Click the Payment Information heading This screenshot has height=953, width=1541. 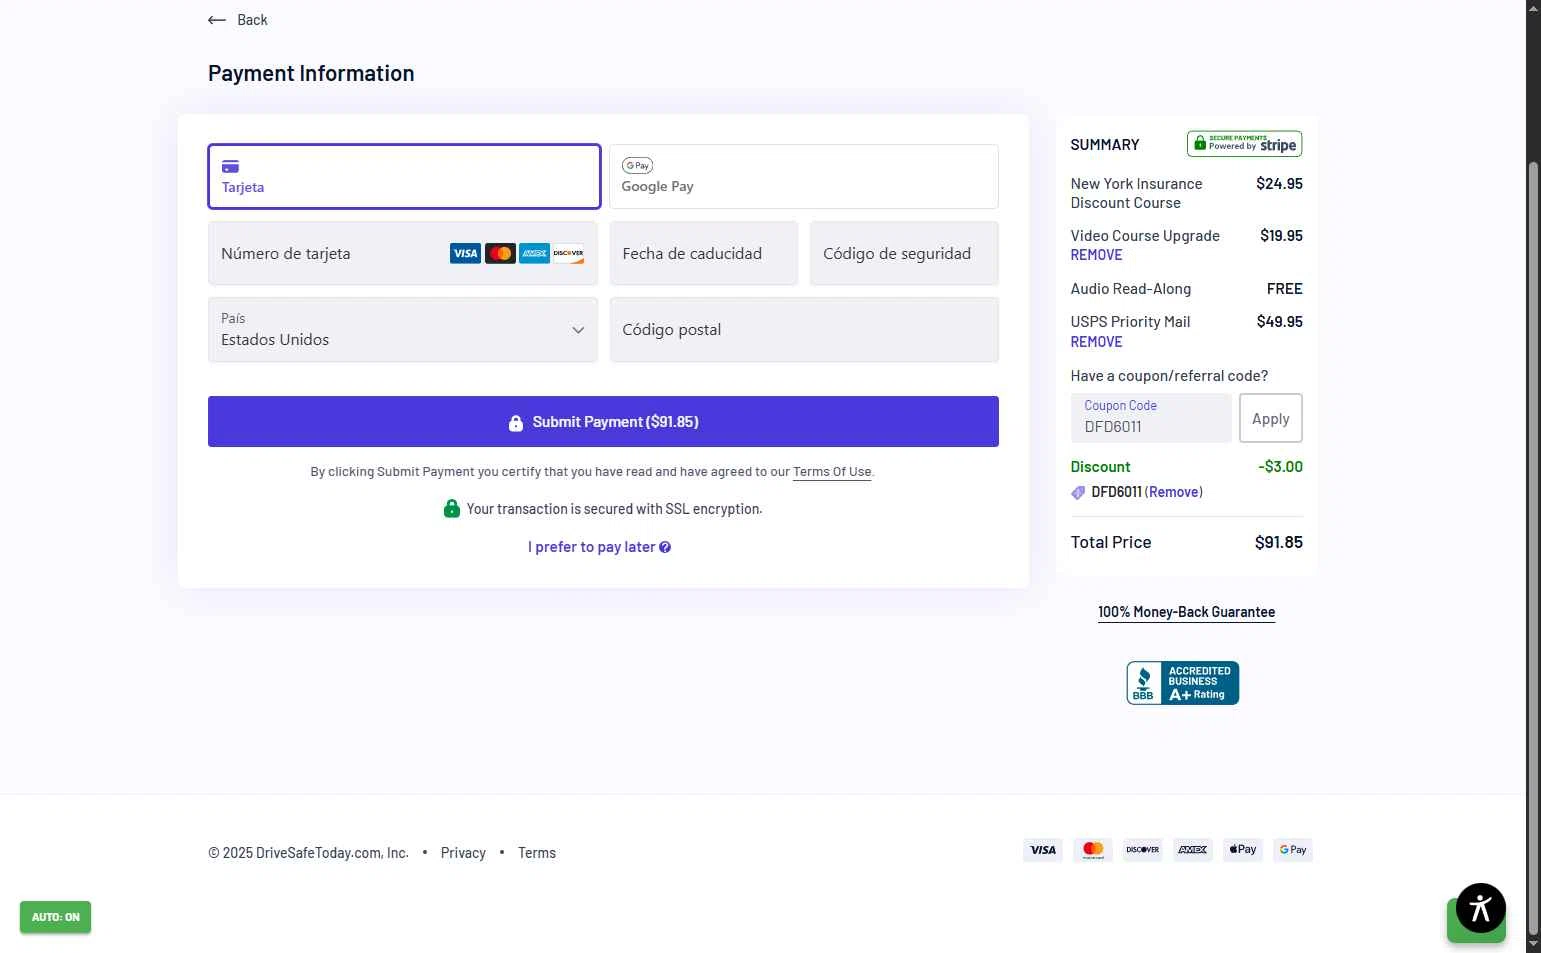tap(311, 73)
